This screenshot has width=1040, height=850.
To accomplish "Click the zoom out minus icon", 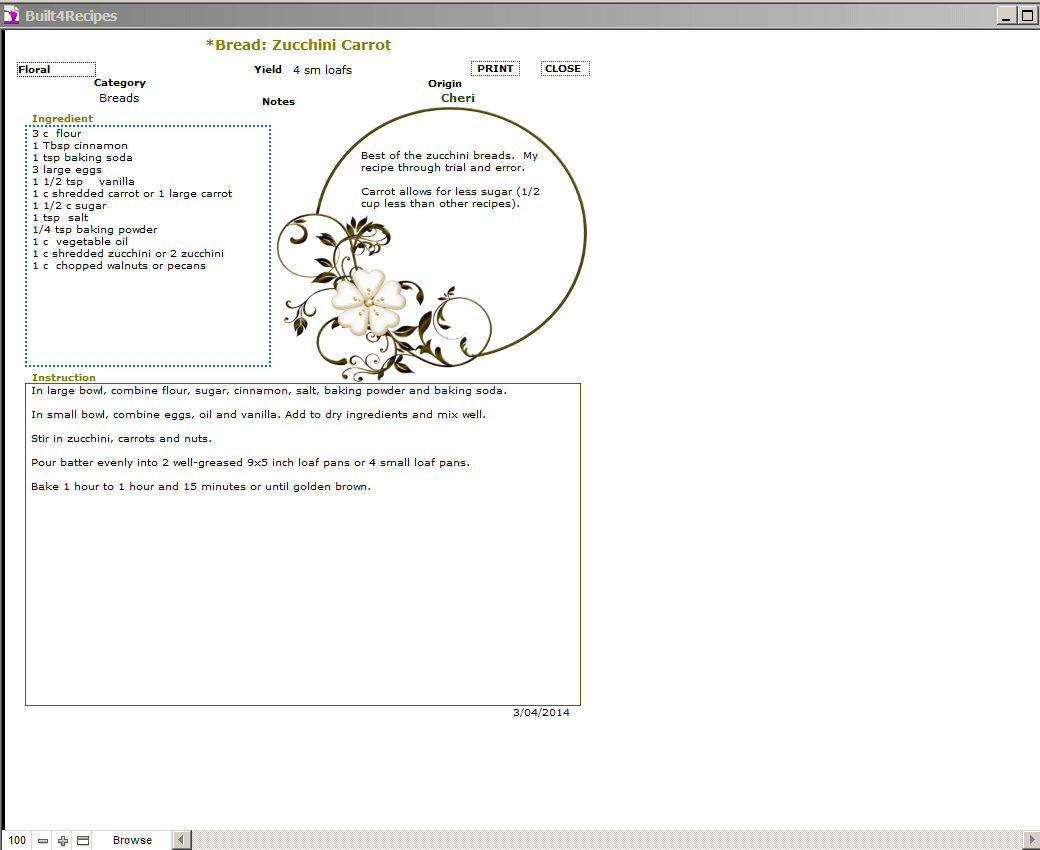I will tap(43, 841).
